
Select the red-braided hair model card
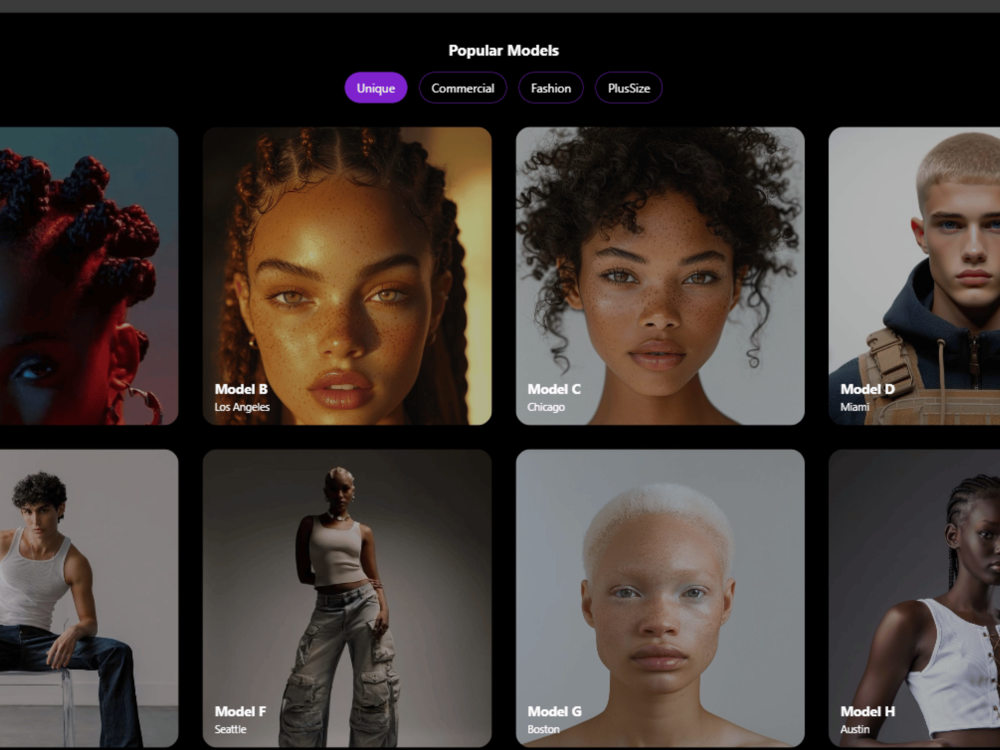89,276
